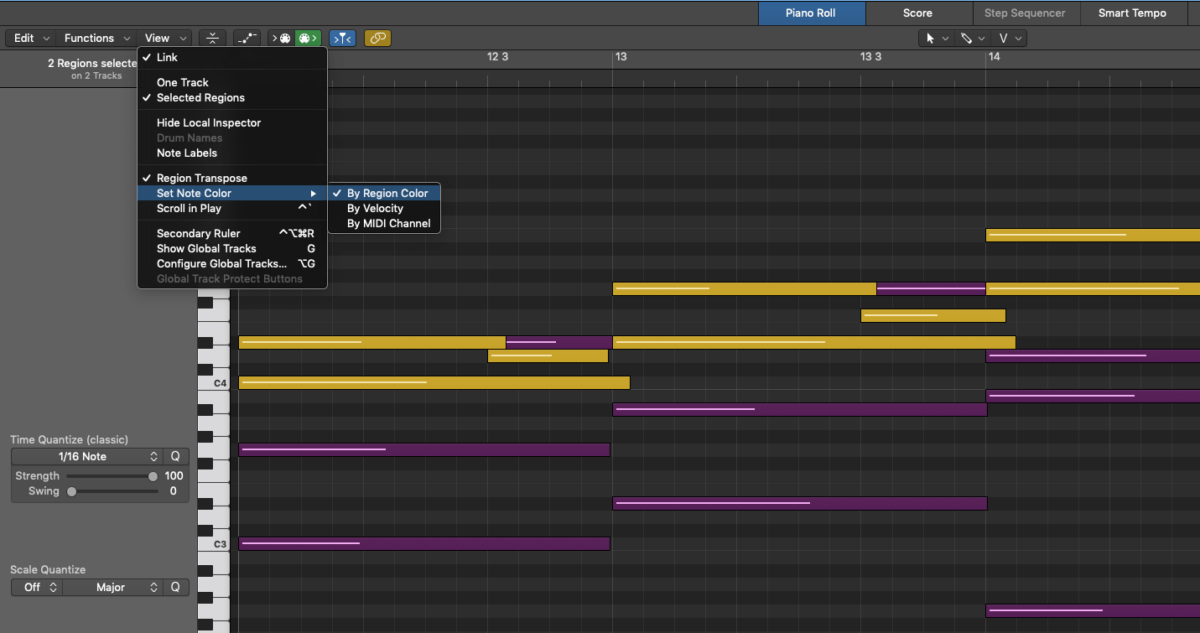Viewport: 1200px width, 633px height.
Task: Click the MIDI Out toggle icon
Action: pyautogui.click(x=306, y=37)
